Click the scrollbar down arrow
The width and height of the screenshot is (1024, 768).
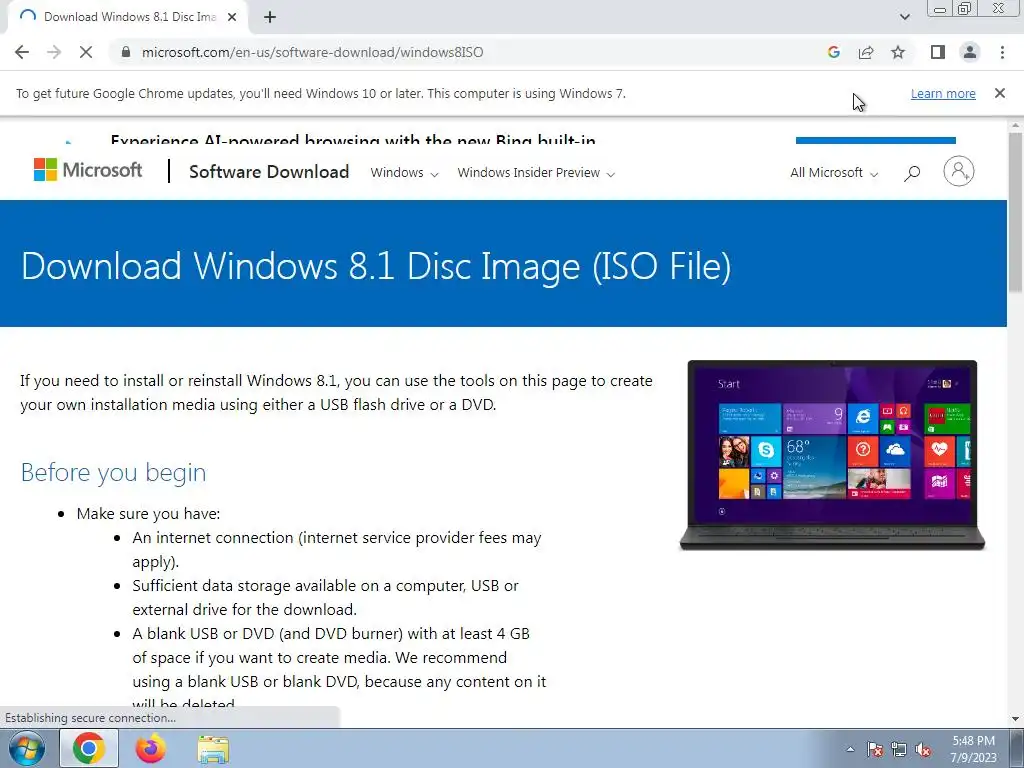[x=1016, y=719]
